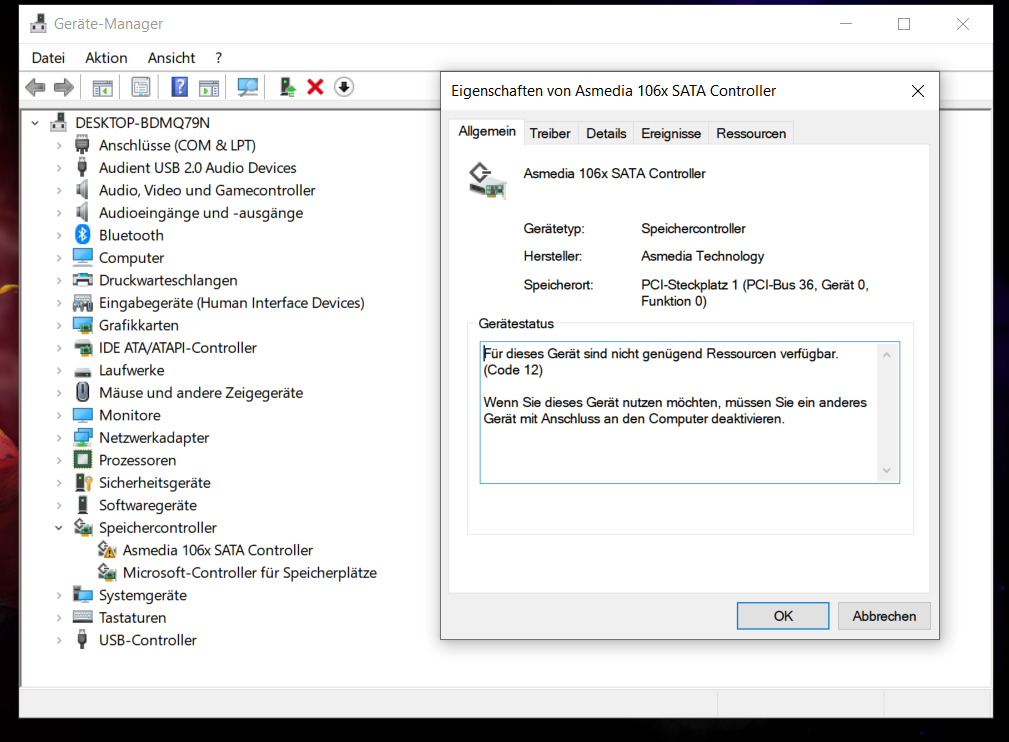Click the blue Help question mark icon
Image resolution: width=1009 pixels, height=742 pixels.
click(x=180, y=87)
